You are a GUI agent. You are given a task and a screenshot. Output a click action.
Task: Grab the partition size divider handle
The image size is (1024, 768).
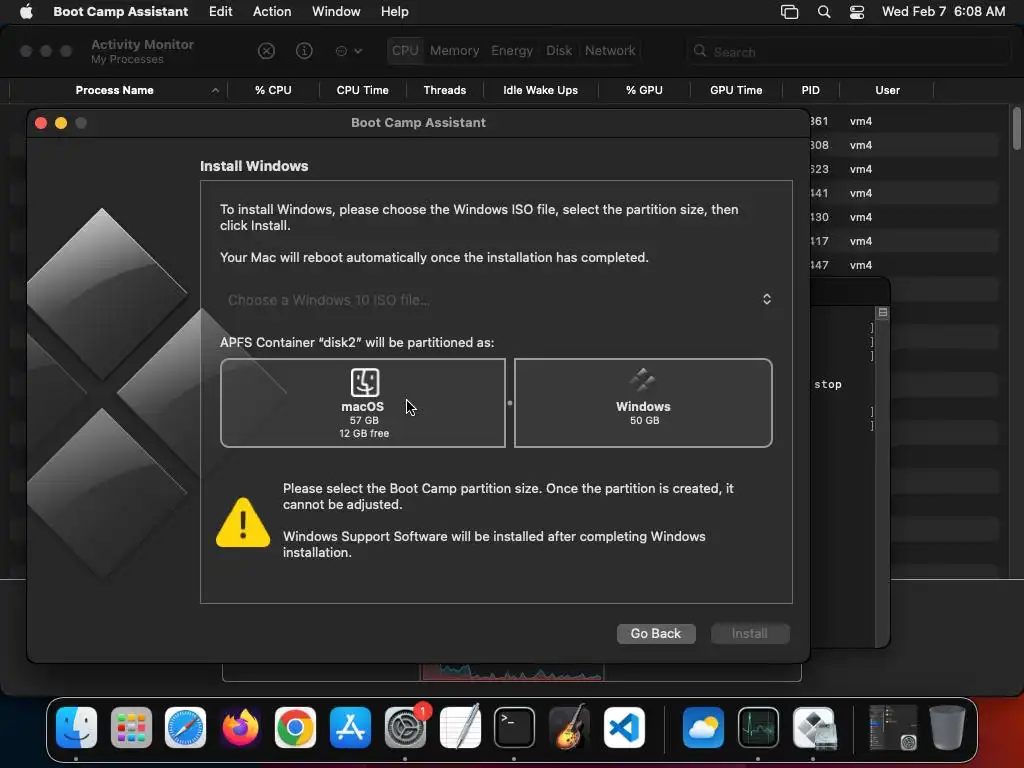[x=510, y=403]
